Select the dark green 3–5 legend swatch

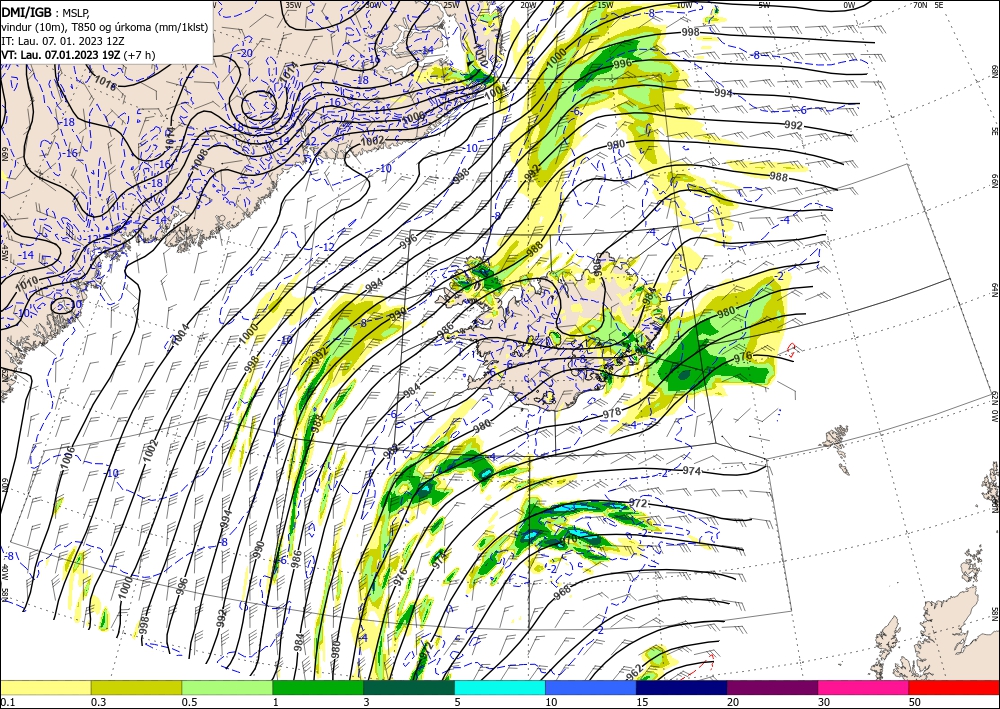409,687
